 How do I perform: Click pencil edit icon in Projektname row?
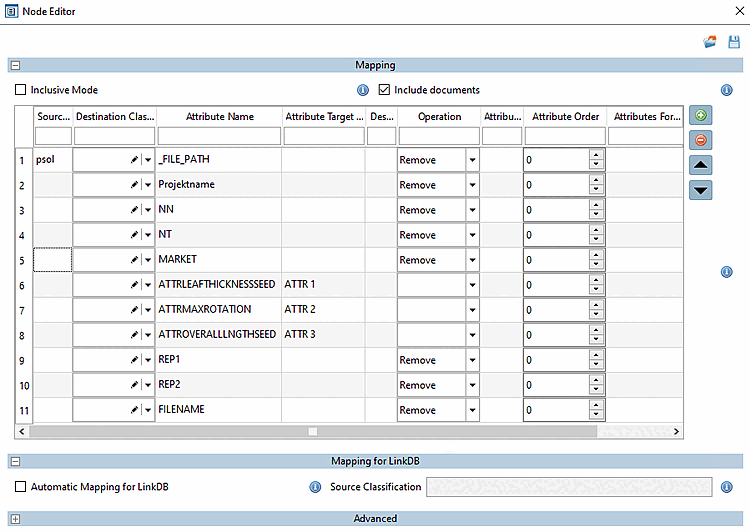[134, 185]
